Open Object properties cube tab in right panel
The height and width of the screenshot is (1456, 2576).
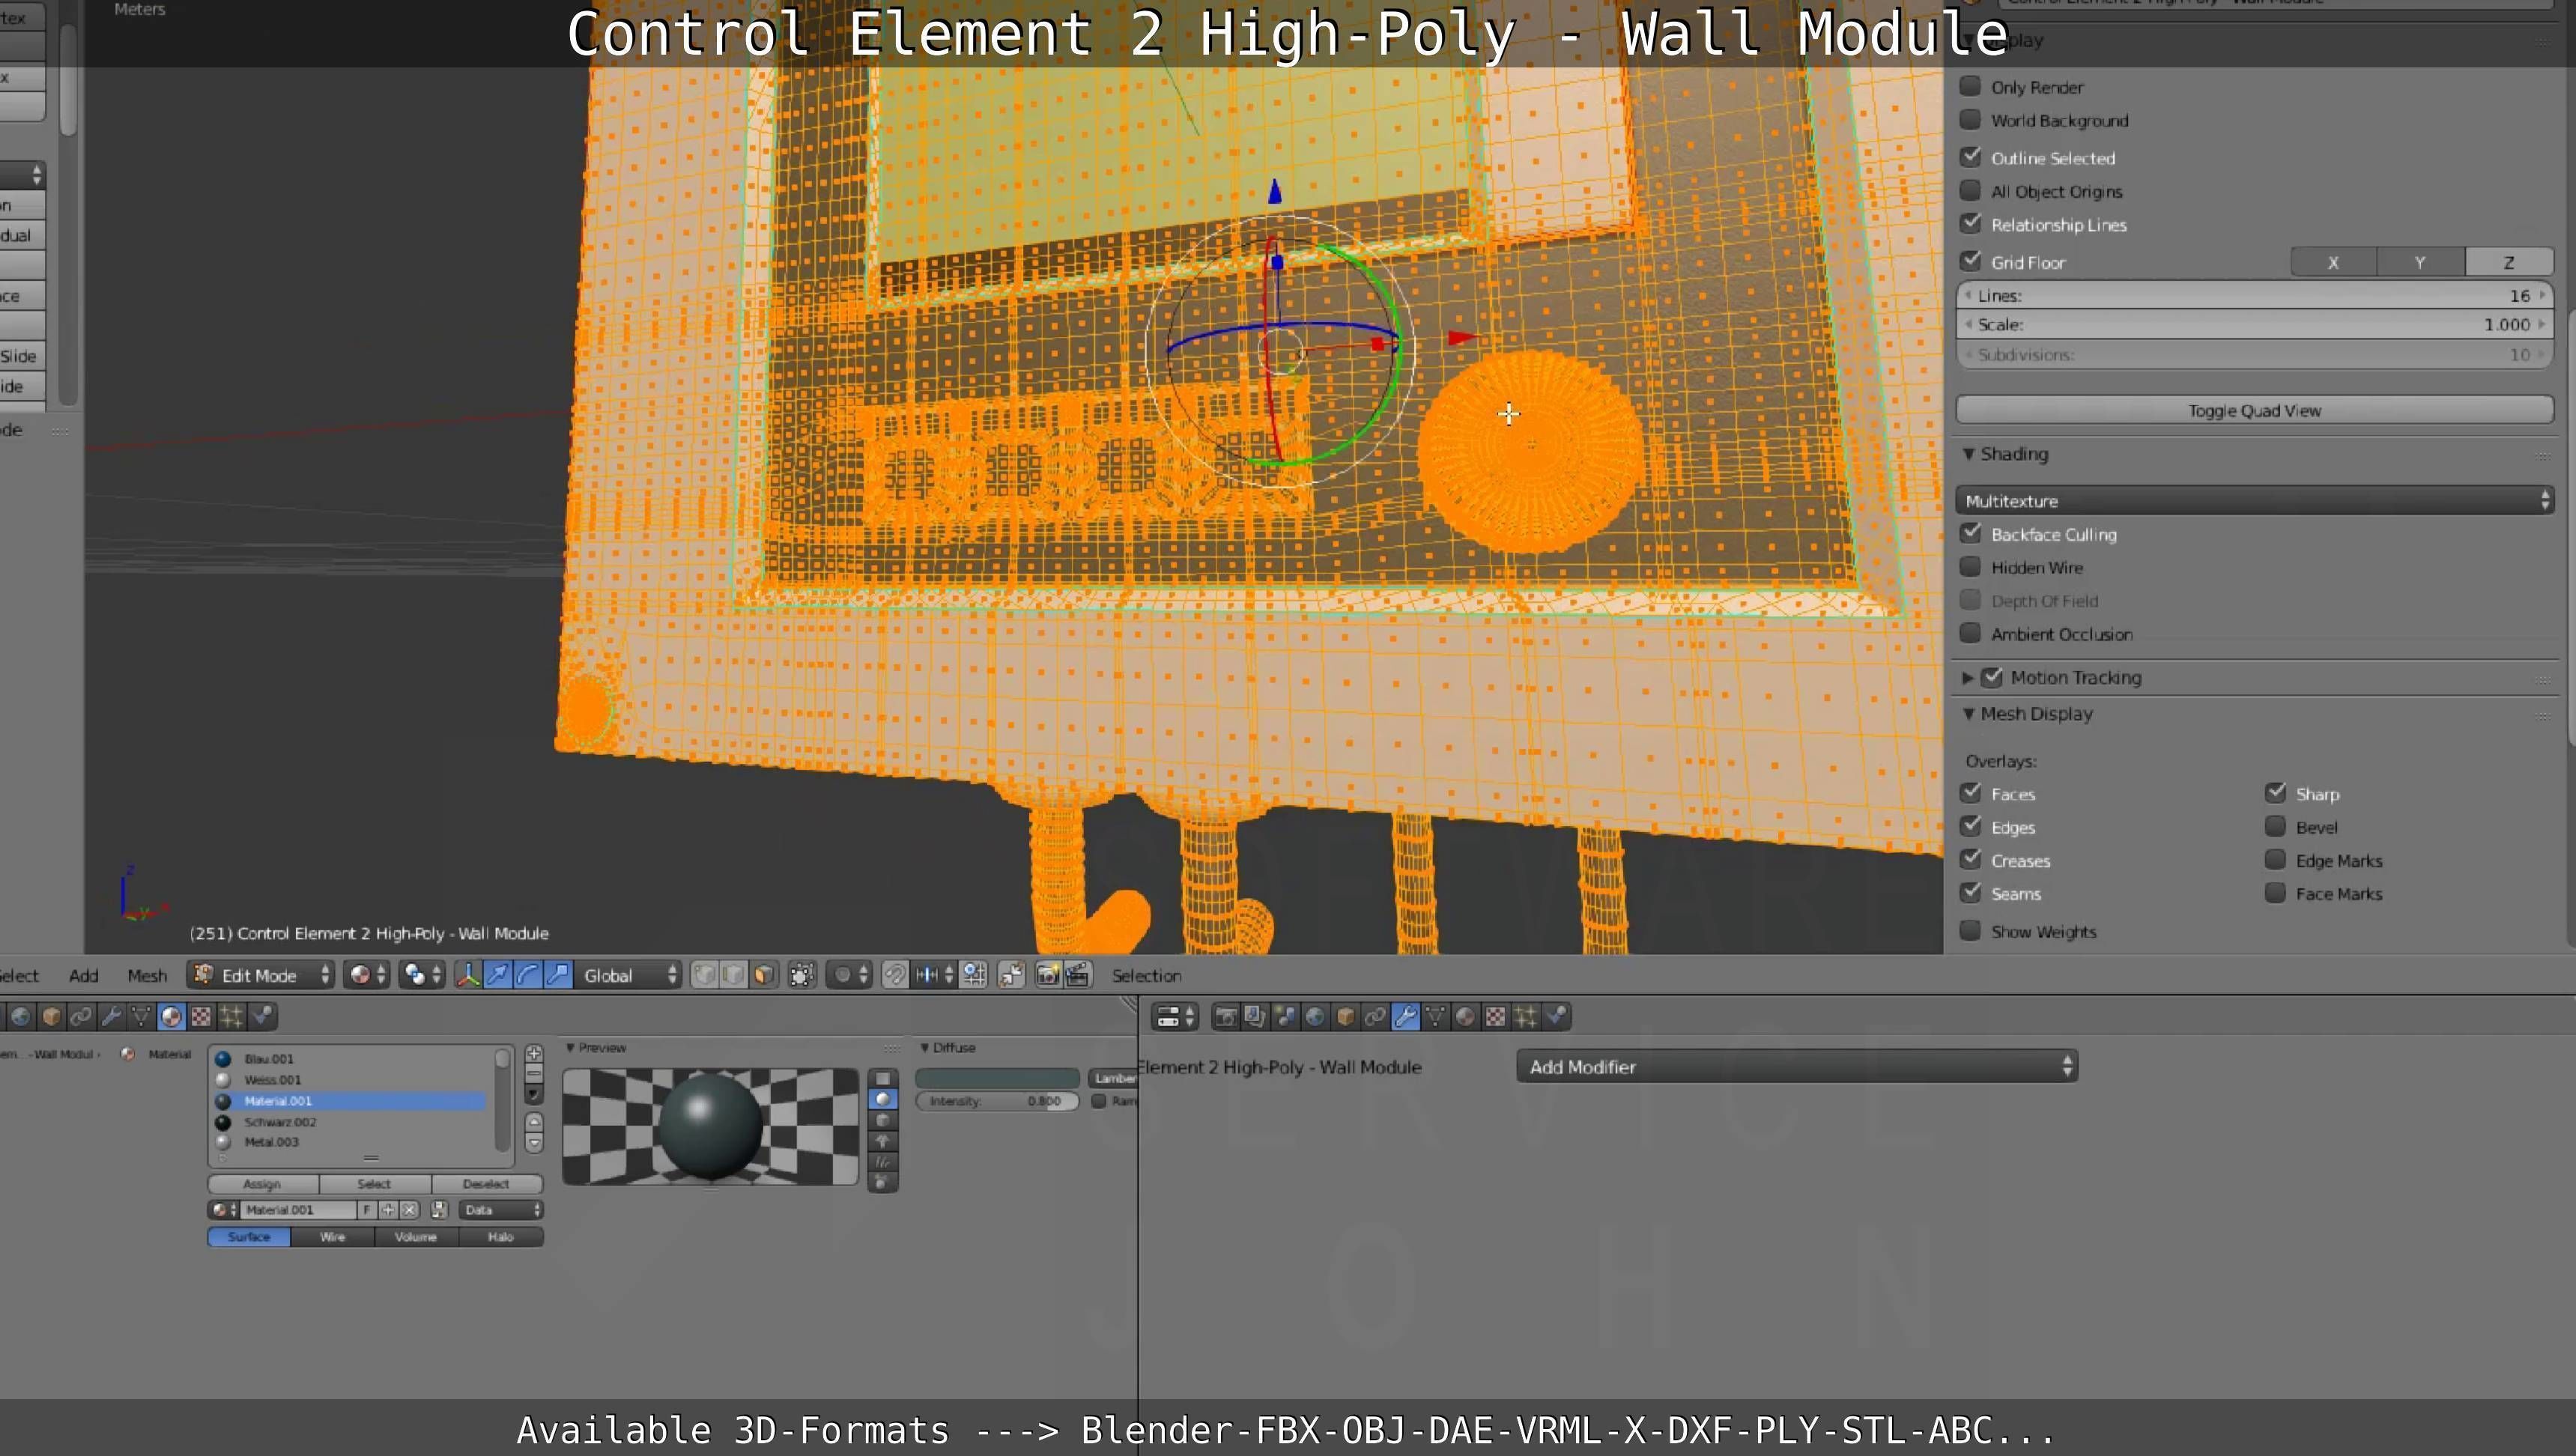1345,1017
